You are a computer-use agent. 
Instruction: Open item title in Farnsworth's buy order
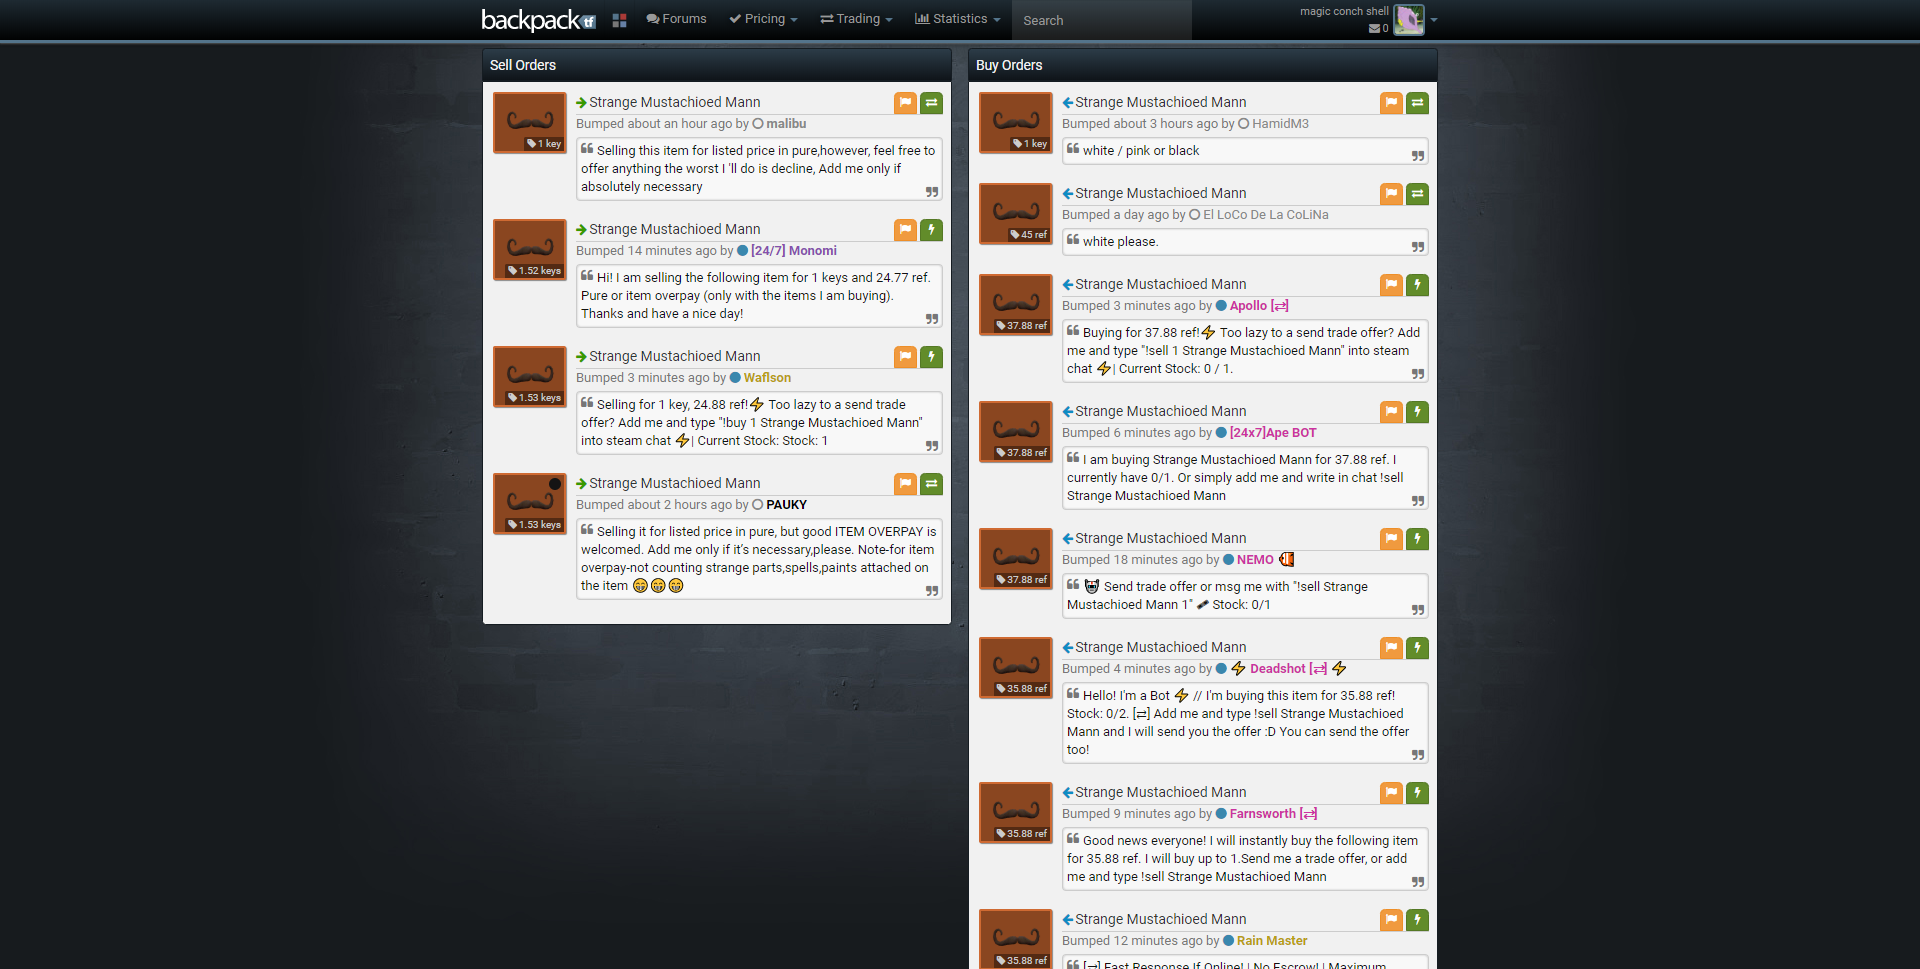tap(1161, 792)
